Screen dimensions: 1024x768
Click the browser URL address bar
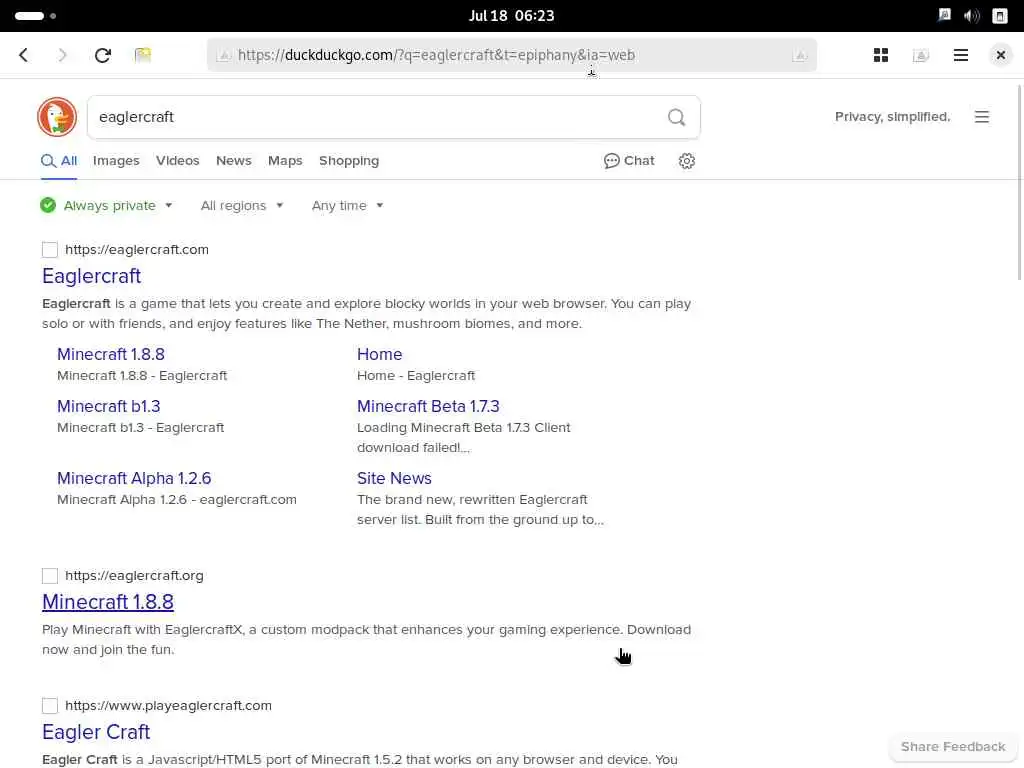pyautogui.click(x=511, y=56)
